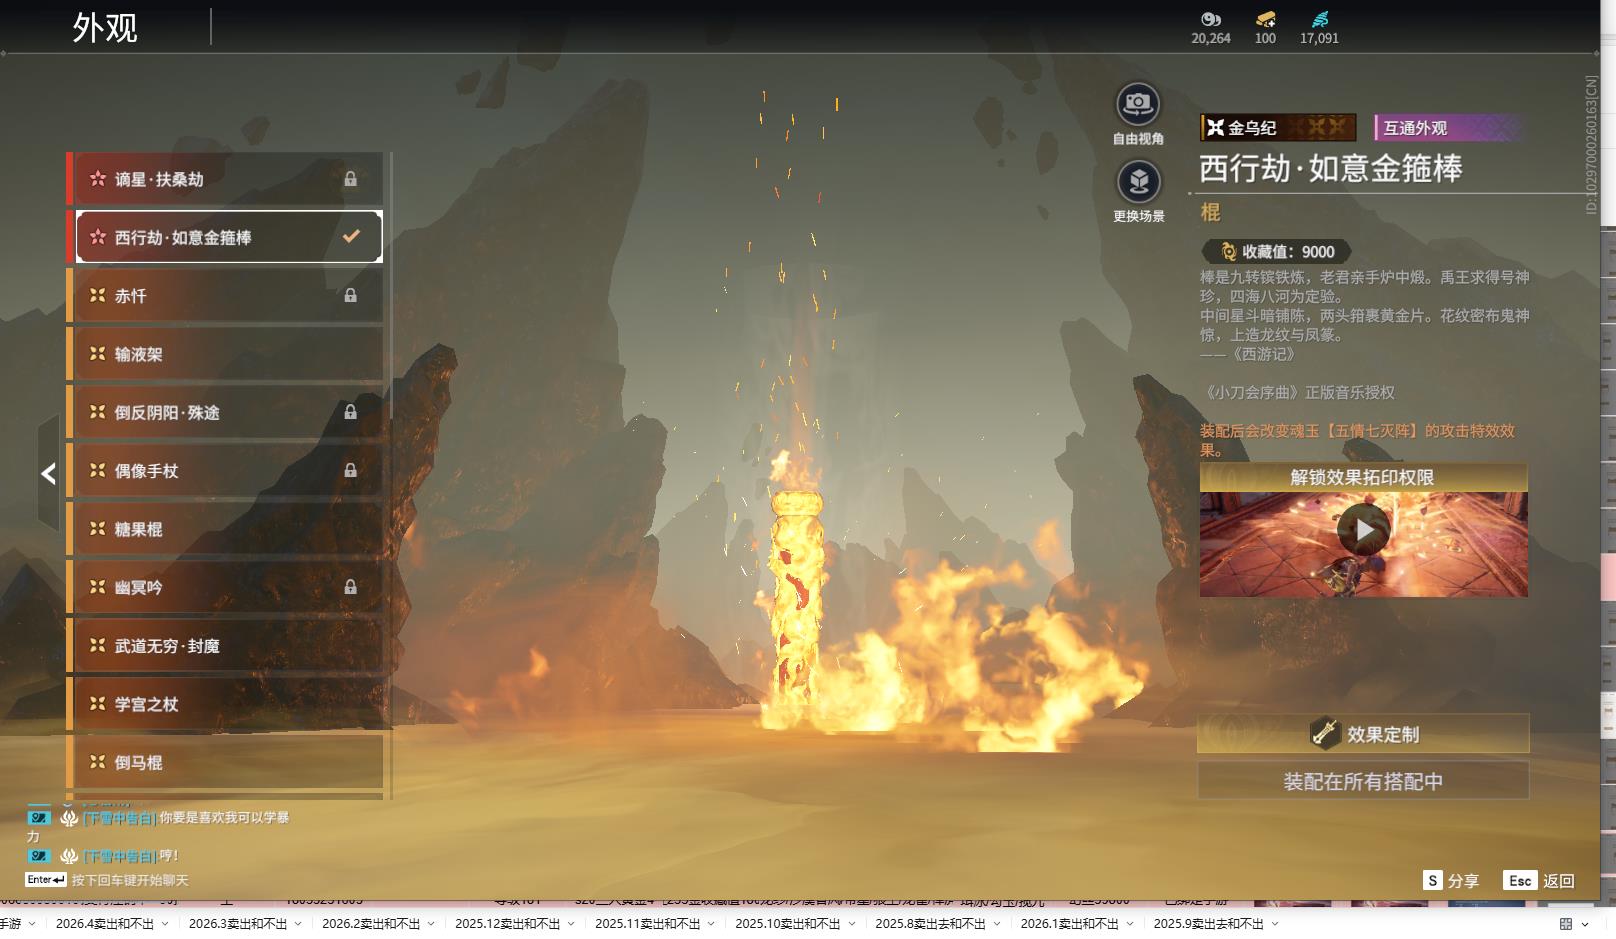1616x939 pixels.
Task: Click the lock icon on 赤忏
Action: pos(350,296)
